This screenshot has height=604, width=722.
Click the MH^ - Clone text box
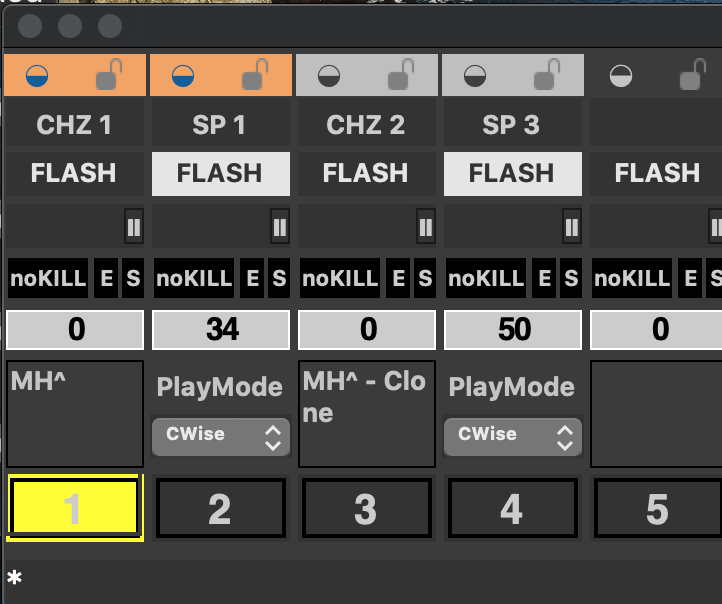(366, 414)
